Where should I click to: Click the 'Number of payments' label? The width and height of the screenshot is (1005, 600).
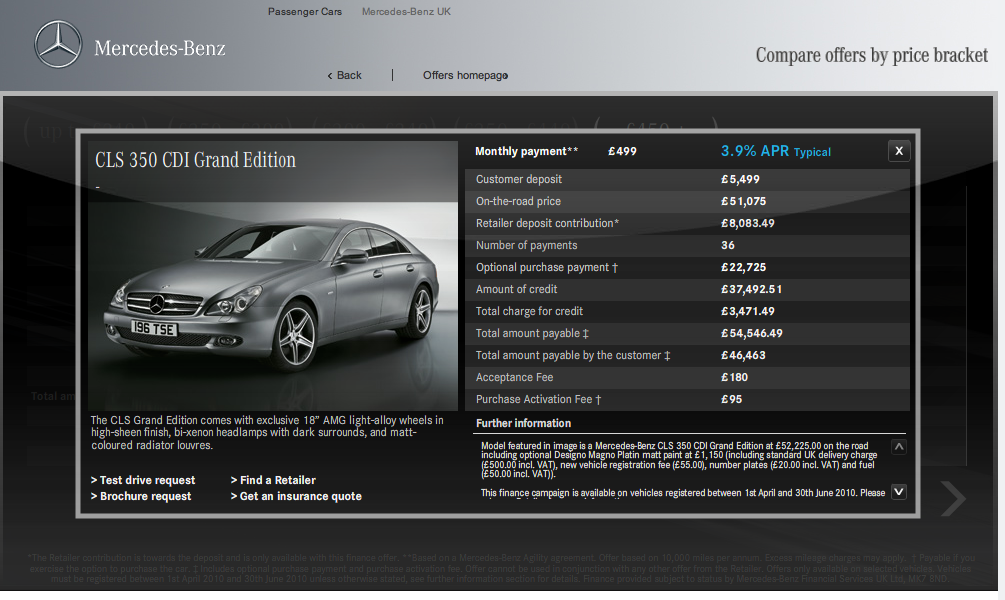(x=526, y=246)
